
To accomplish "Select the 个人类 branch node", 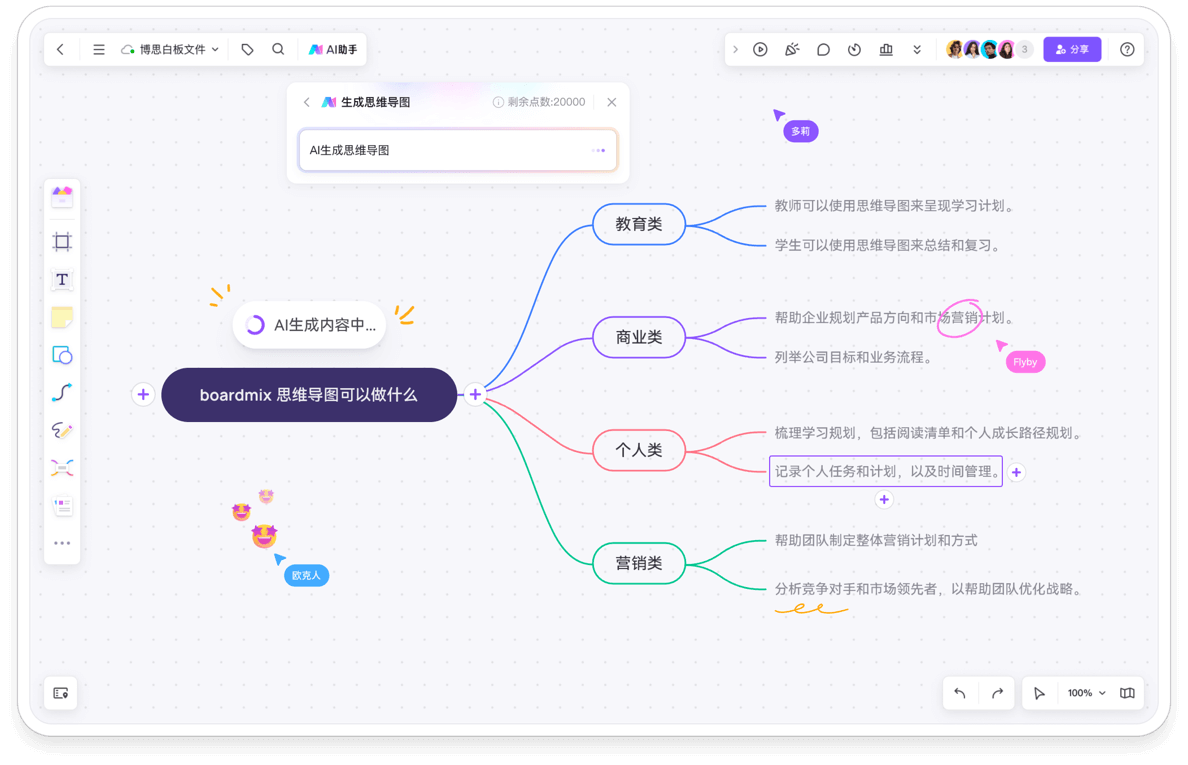I will (639, 450).
